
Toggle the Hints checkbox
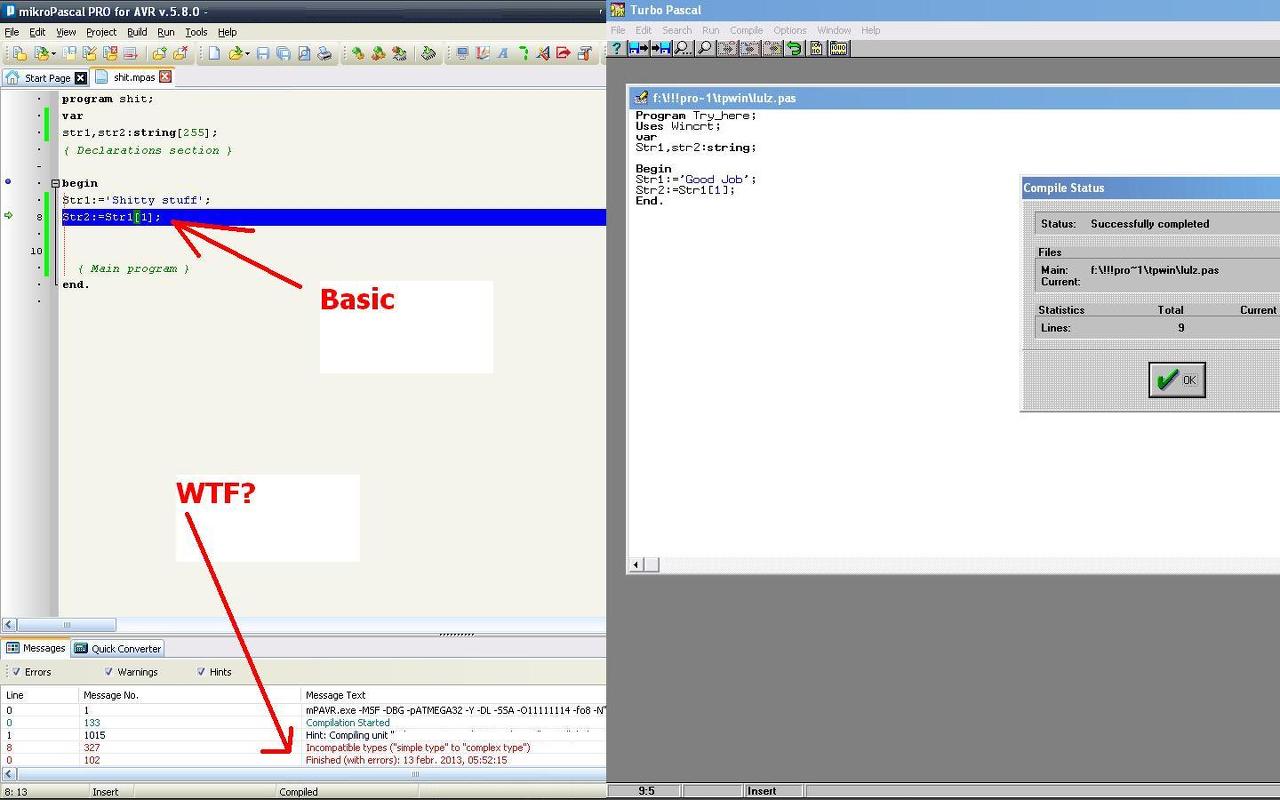(201, 672)
